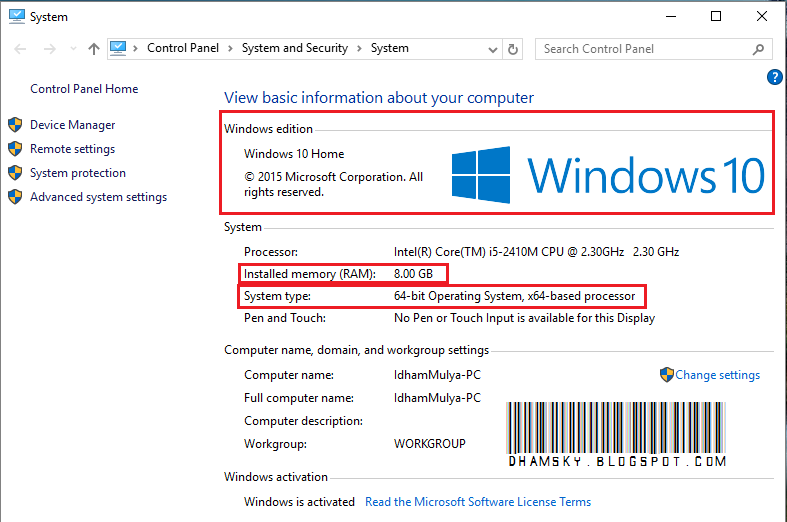Select Control Panel in breadcrumb path
This screenshot has width=787, height=522.
click(182, 48)
